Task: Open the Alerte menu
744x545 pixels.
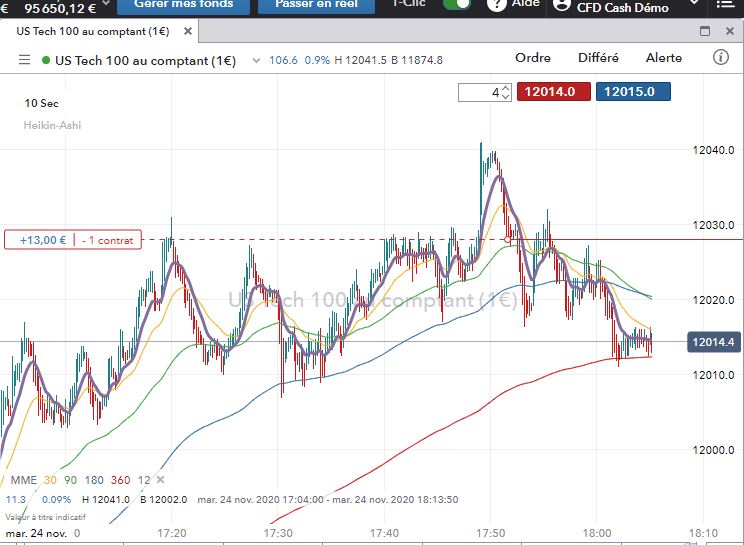Action: (664, 58)
